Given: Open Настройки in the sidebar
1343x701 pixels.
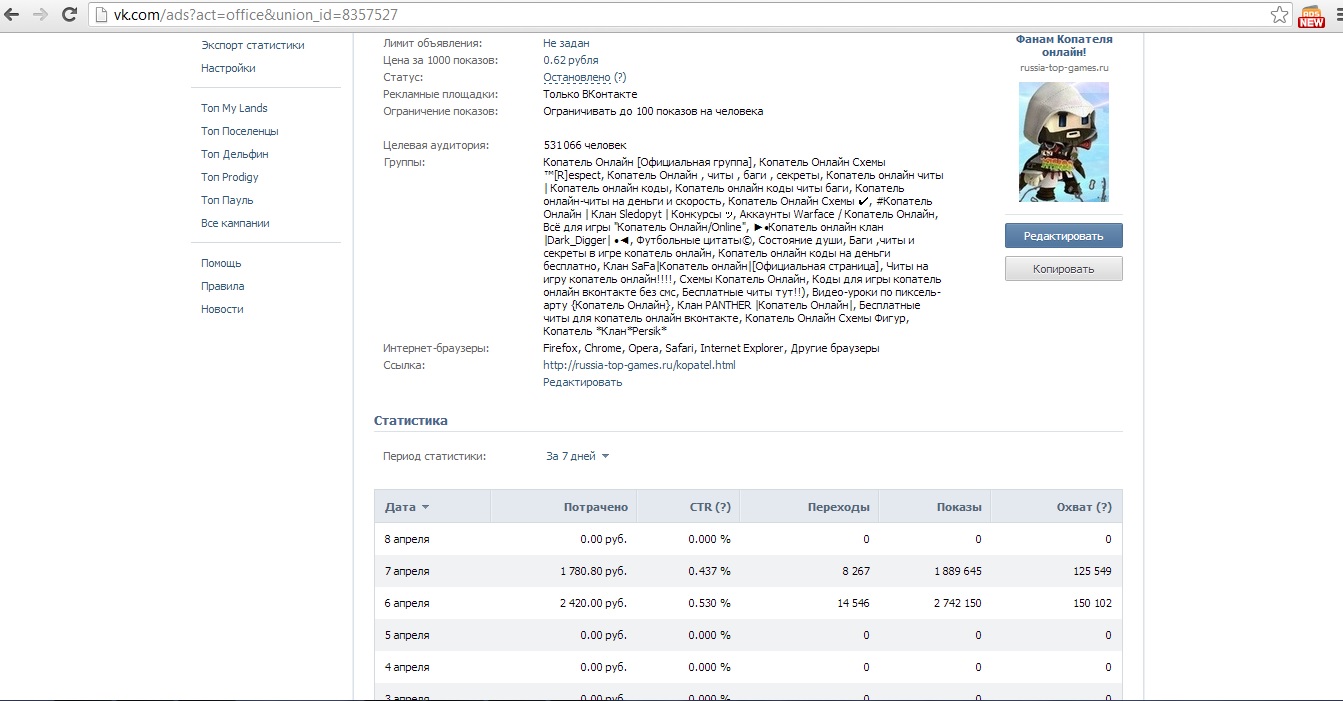Looking at the screenshot, I should (x=228, y=68).
